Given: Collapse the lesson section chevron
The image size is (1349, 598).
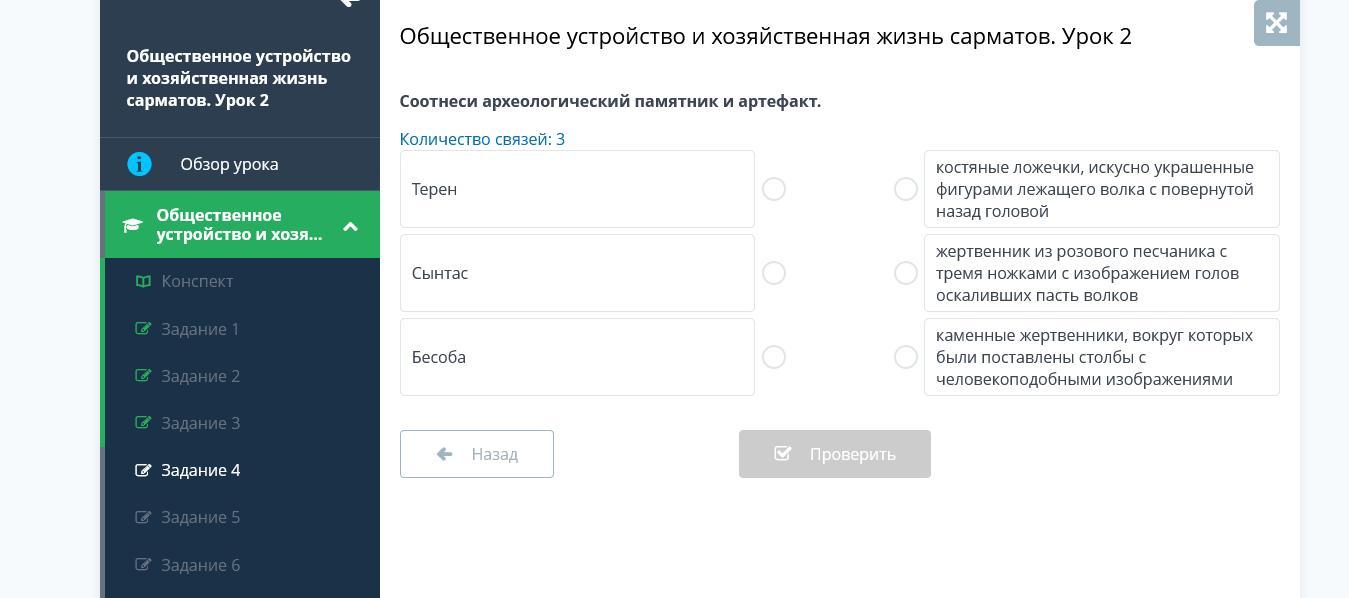Looking at the screenshot, I should pyautogui.click(x=350, y=226).
